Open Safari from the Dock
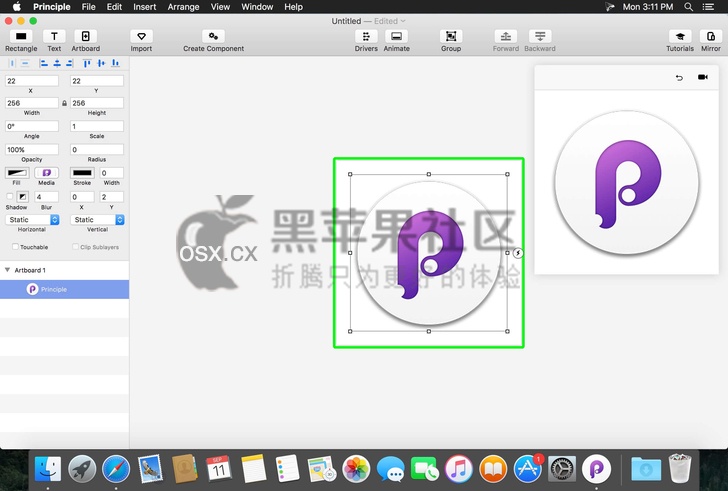 (x=116, y=469)
